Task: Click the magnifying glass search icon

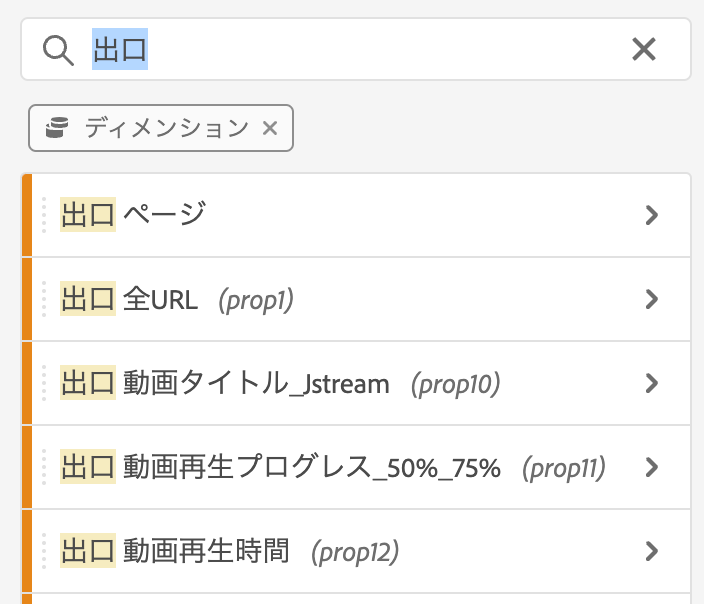Action: point(59,50)
